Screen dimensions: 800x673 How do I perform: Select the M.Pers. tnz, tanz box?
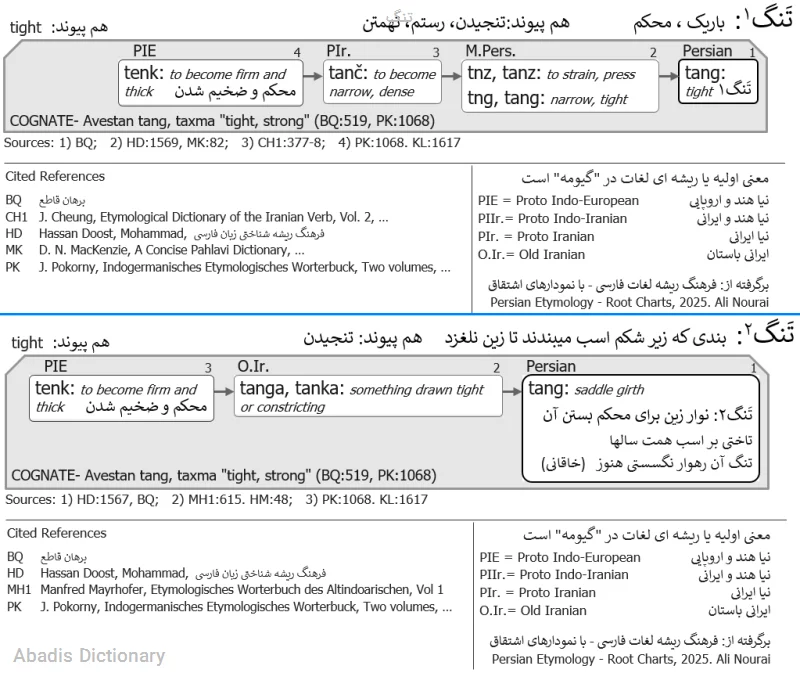[560, 86]
